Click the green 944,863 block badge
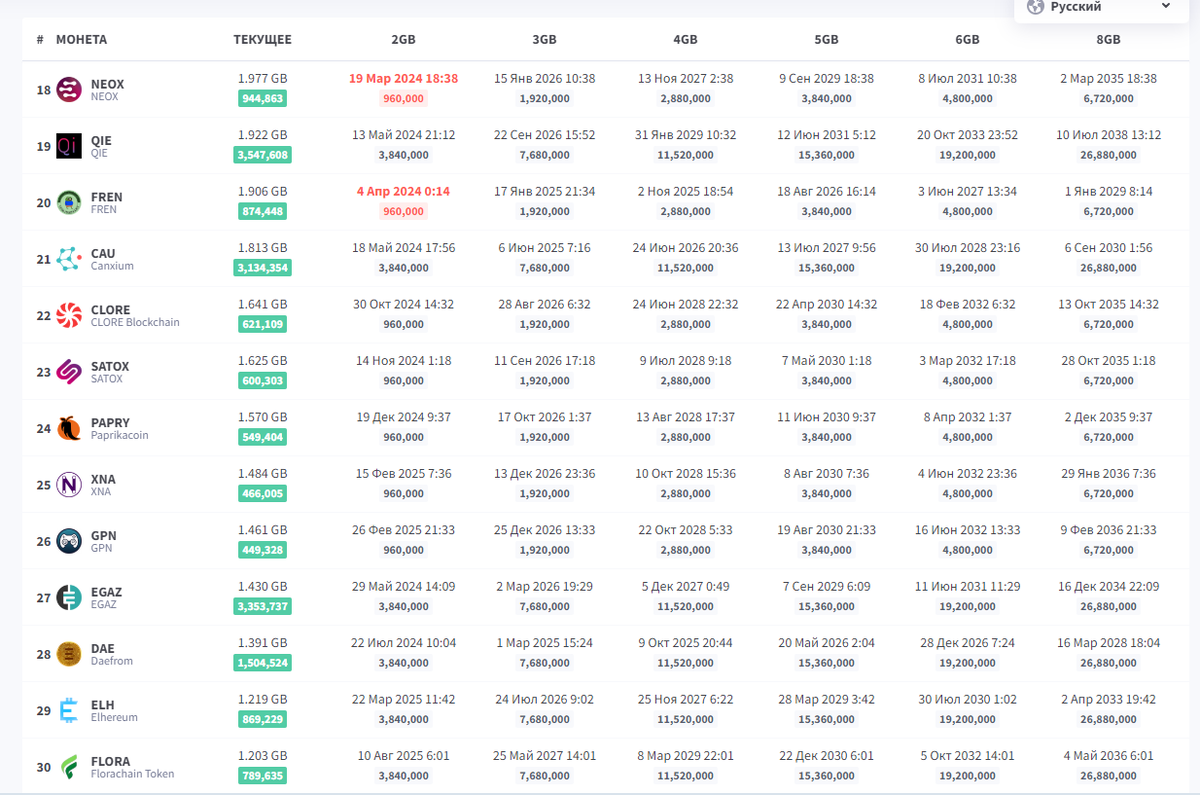 [x=263, y=99]
